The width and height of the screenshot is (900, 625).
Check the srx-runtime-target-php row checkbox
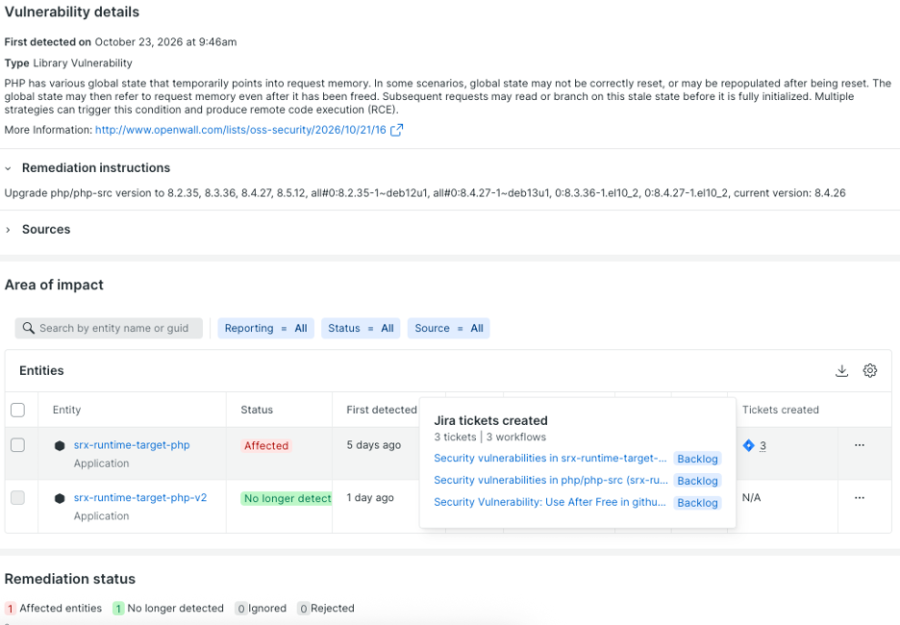(x=18, y=445)
